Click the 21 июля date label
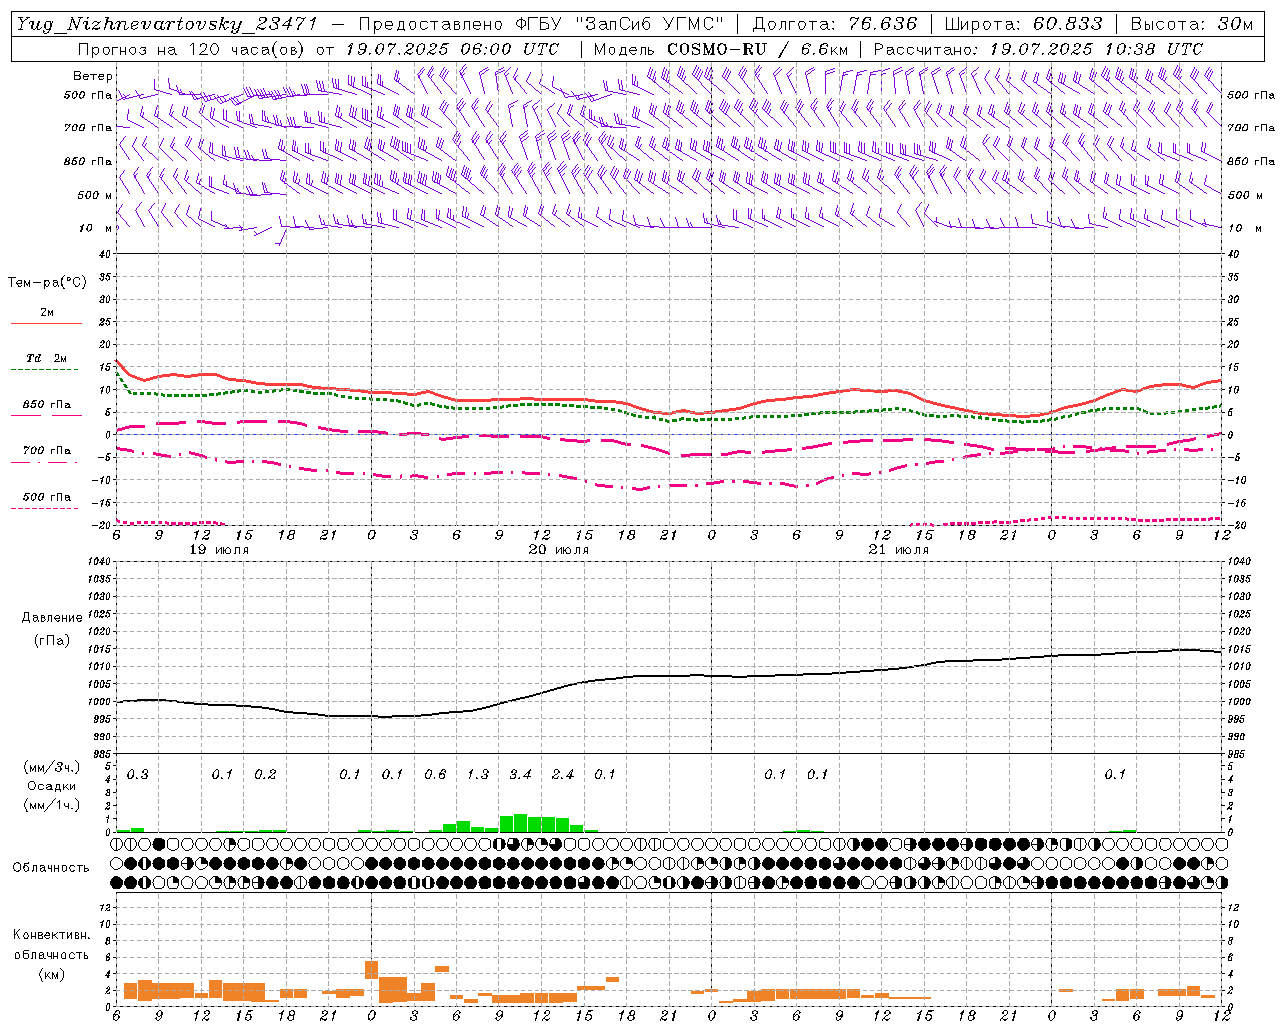The height and width of the screenshot is (1024, 1280). (x=898, y=550)
